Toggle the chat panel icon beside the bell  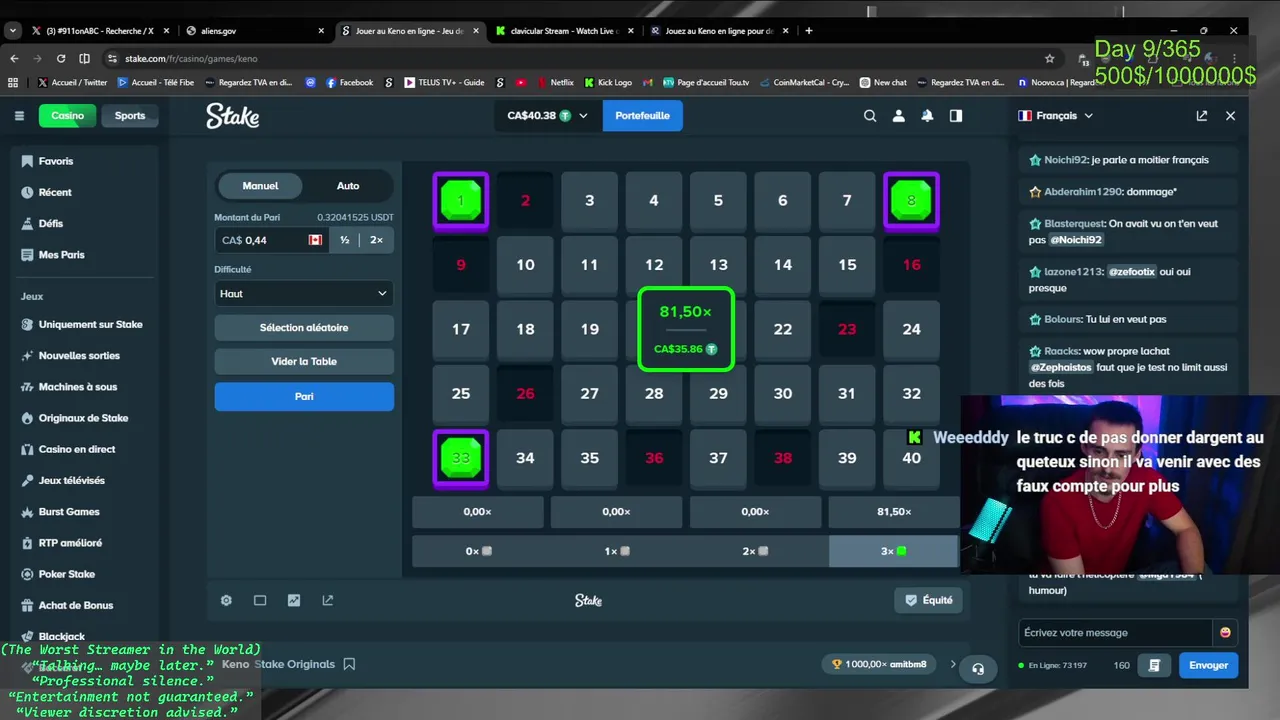point(956,116)
